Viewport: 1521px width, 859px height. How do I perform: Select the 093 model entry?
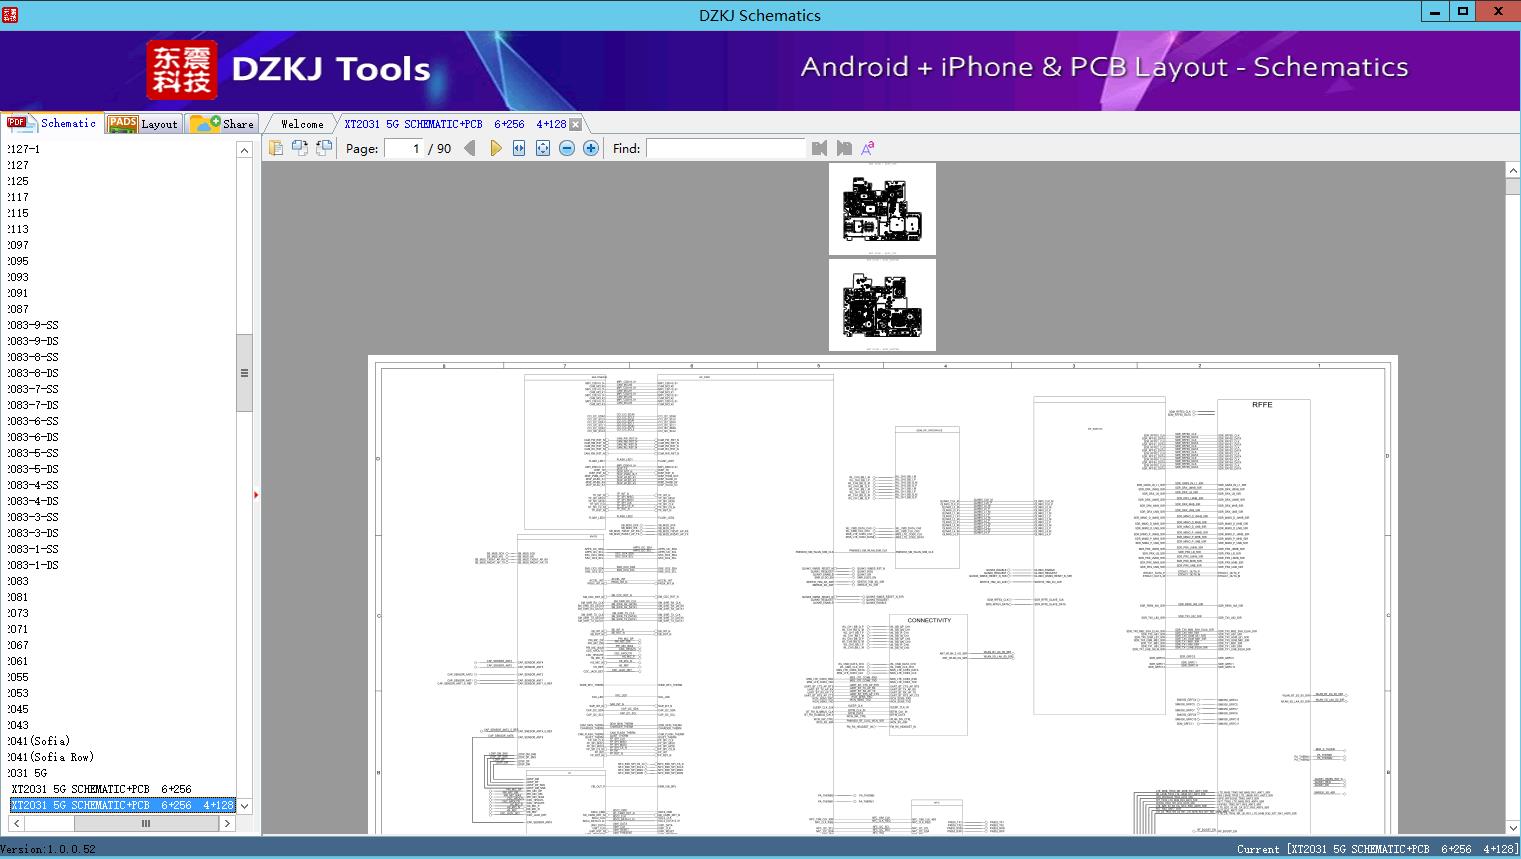(19, 277)
